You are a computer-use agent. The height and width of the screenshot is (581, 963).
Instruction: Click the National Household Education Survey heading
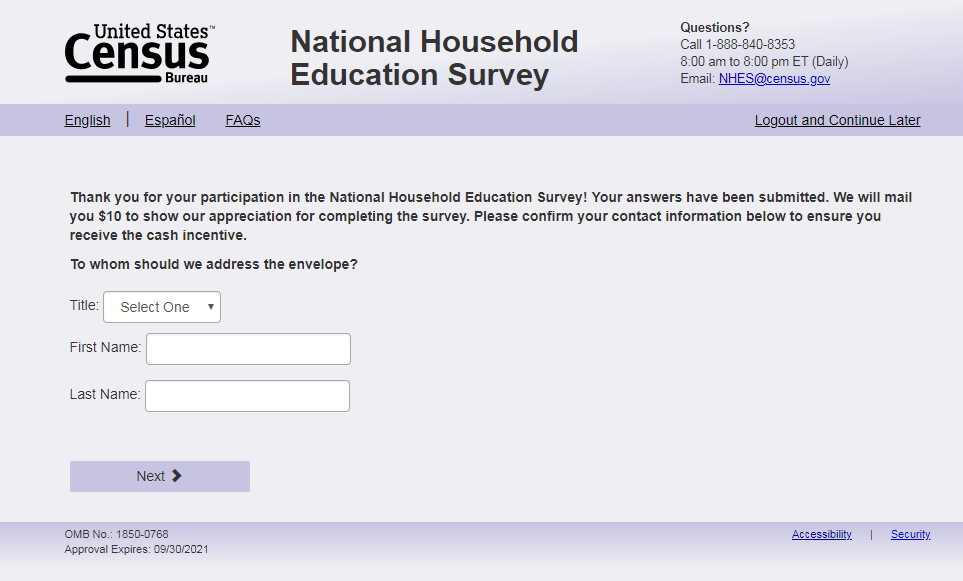pos(434,58)
